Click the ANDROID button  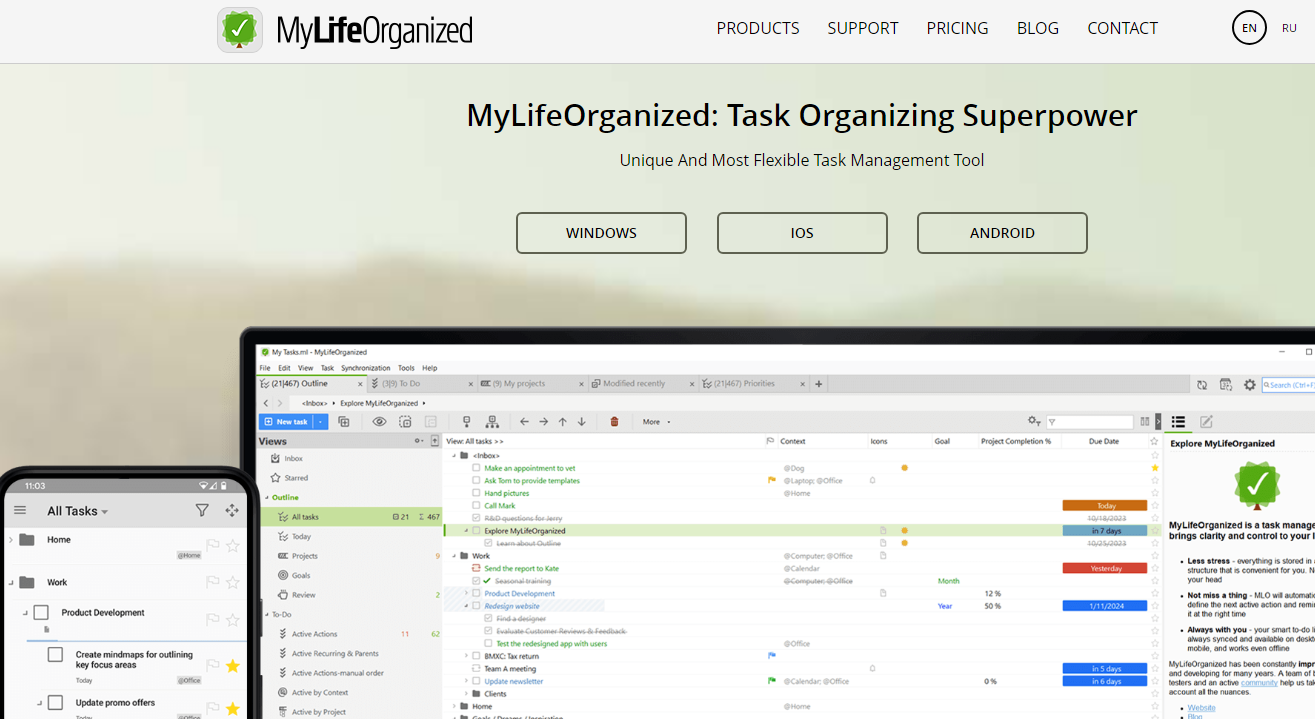1002,233
